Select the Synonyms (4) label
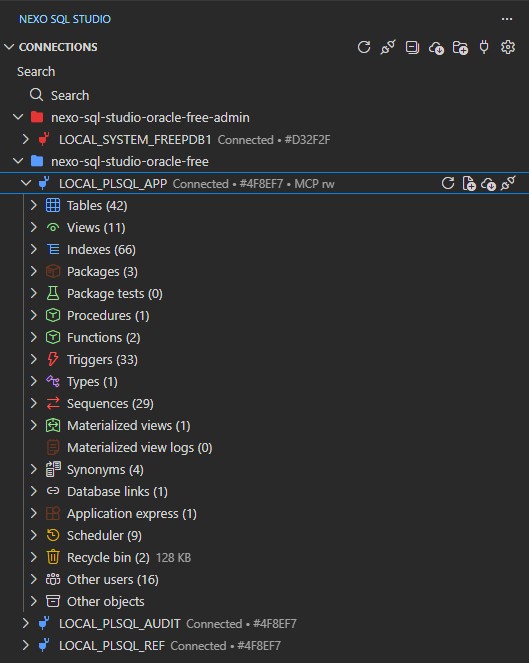This screenshot has height=663, width=529. point(105,469)
